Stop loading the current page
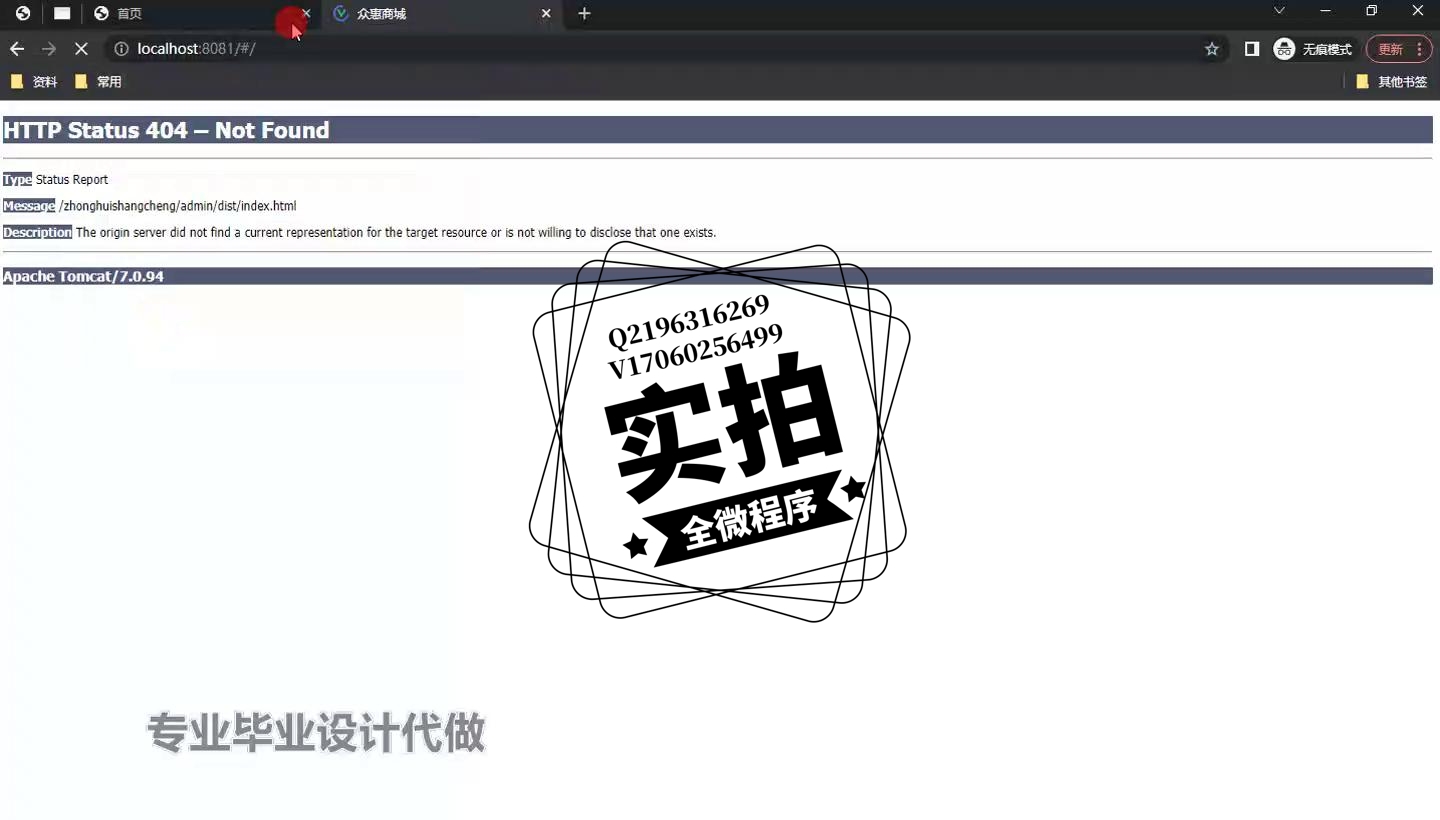 pos(81,49)
